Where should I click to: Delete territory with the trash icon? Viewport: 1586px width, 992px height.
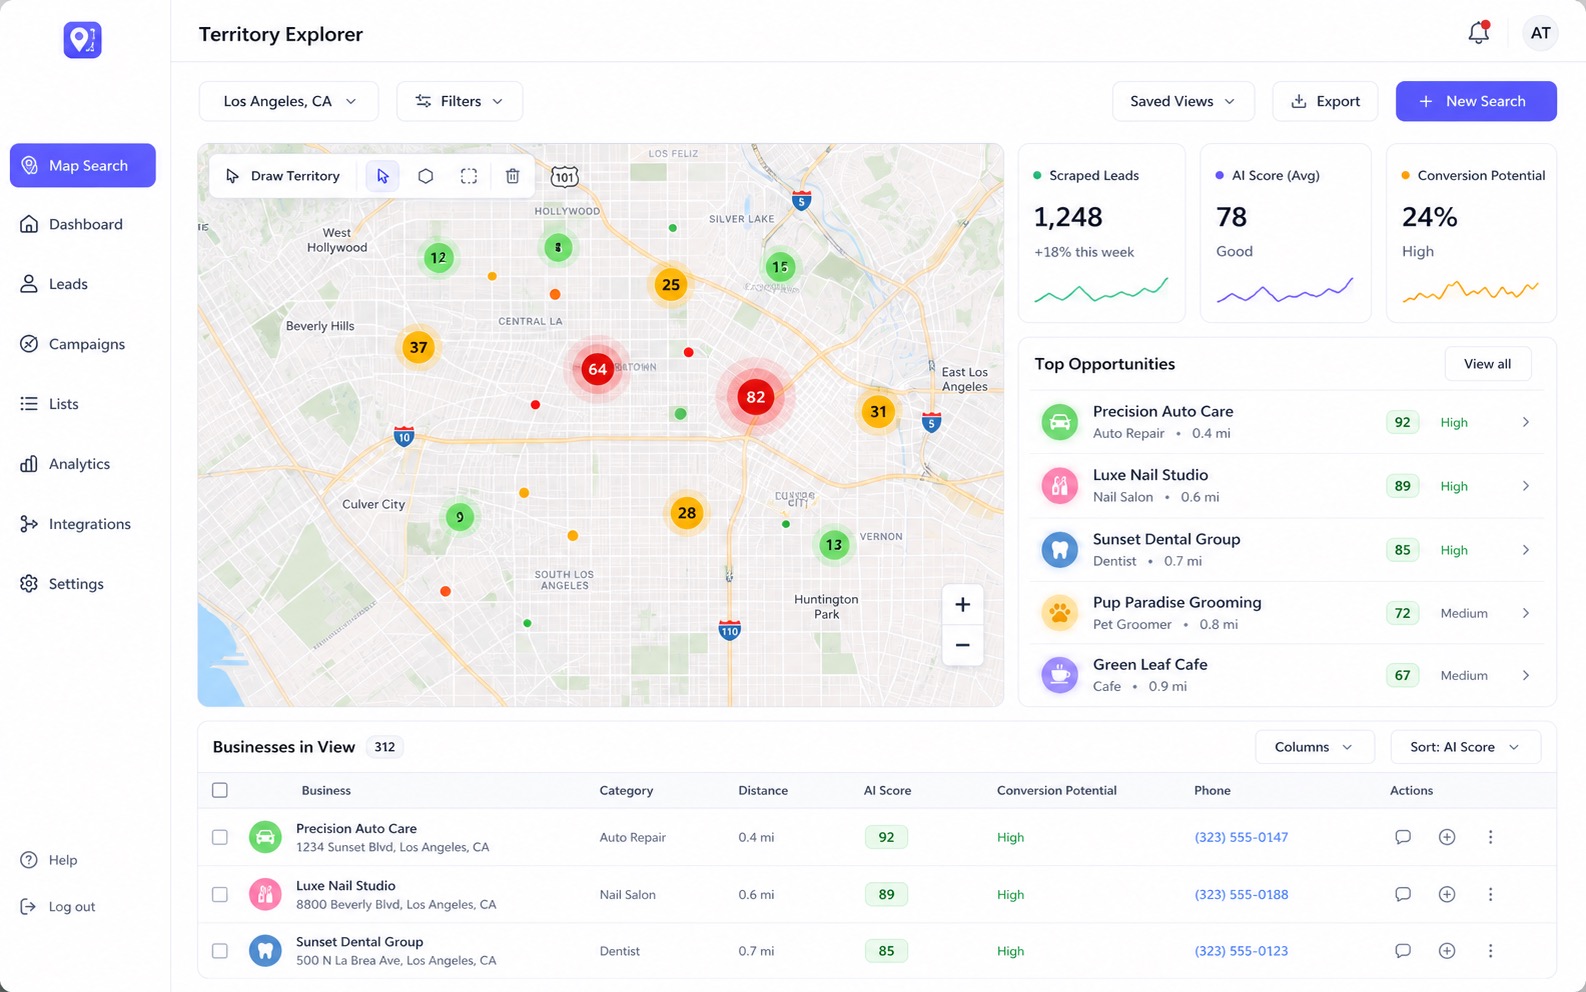(x=512, y=176)
